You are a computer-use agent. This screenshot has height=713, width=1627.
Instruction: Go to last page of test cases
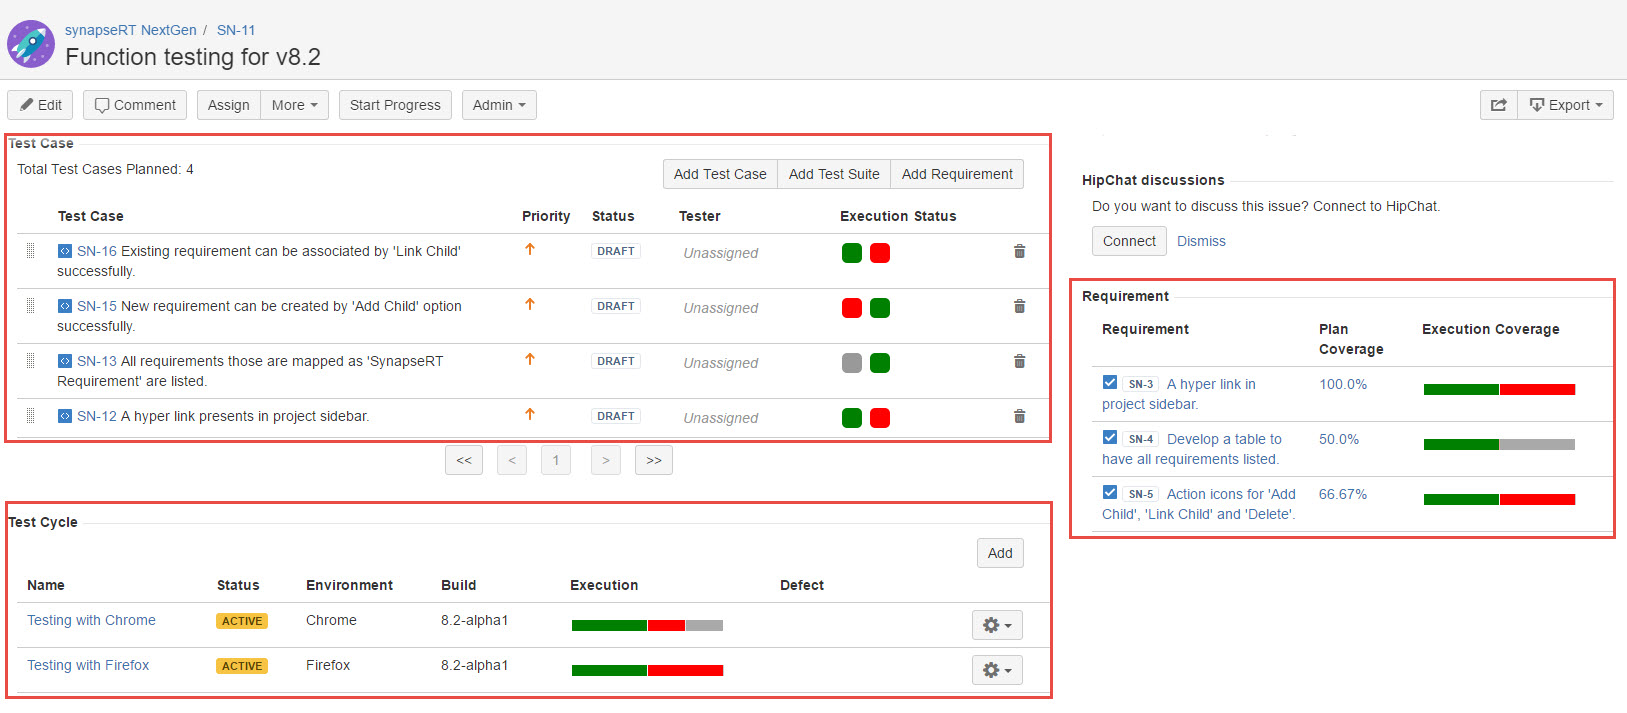click(654, 460)
